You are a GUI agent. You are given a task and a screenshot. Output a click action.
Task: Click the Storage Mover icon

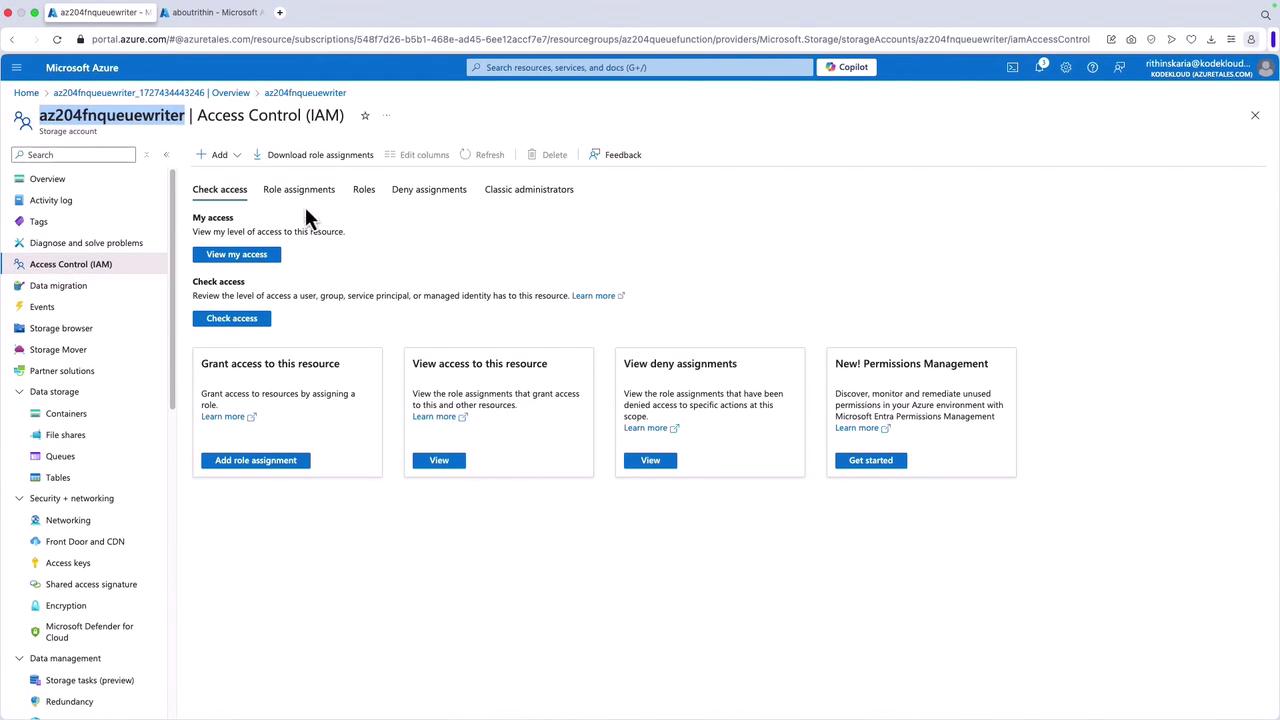[19, 349]
